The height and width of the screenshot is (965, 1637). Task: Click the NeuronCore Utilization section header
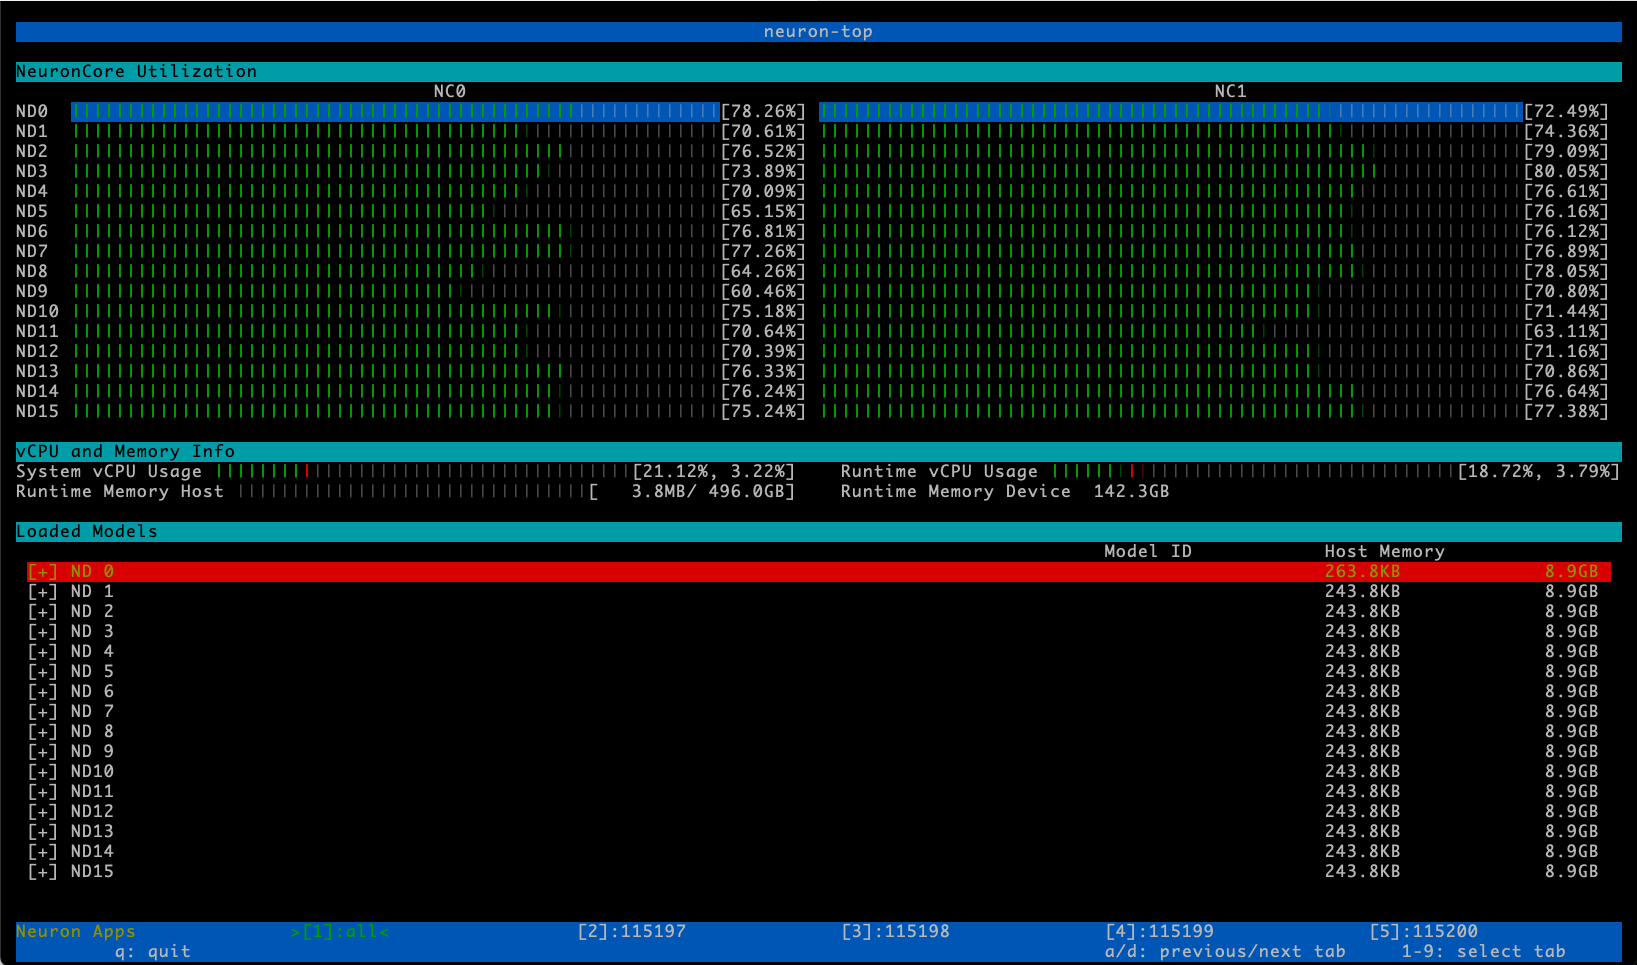click(137, 71)
